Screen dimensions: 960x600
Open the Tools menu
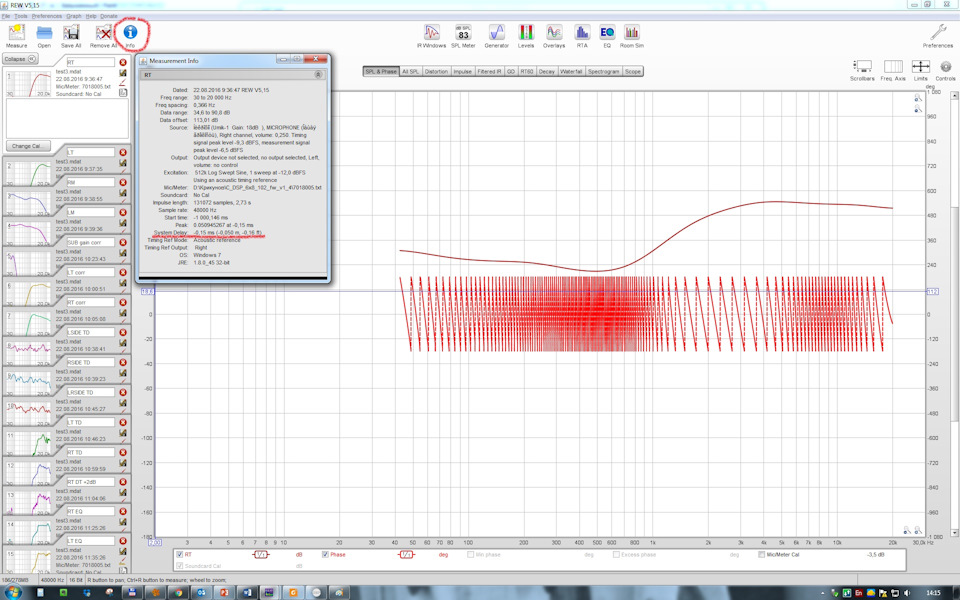[x=21, y=16]
